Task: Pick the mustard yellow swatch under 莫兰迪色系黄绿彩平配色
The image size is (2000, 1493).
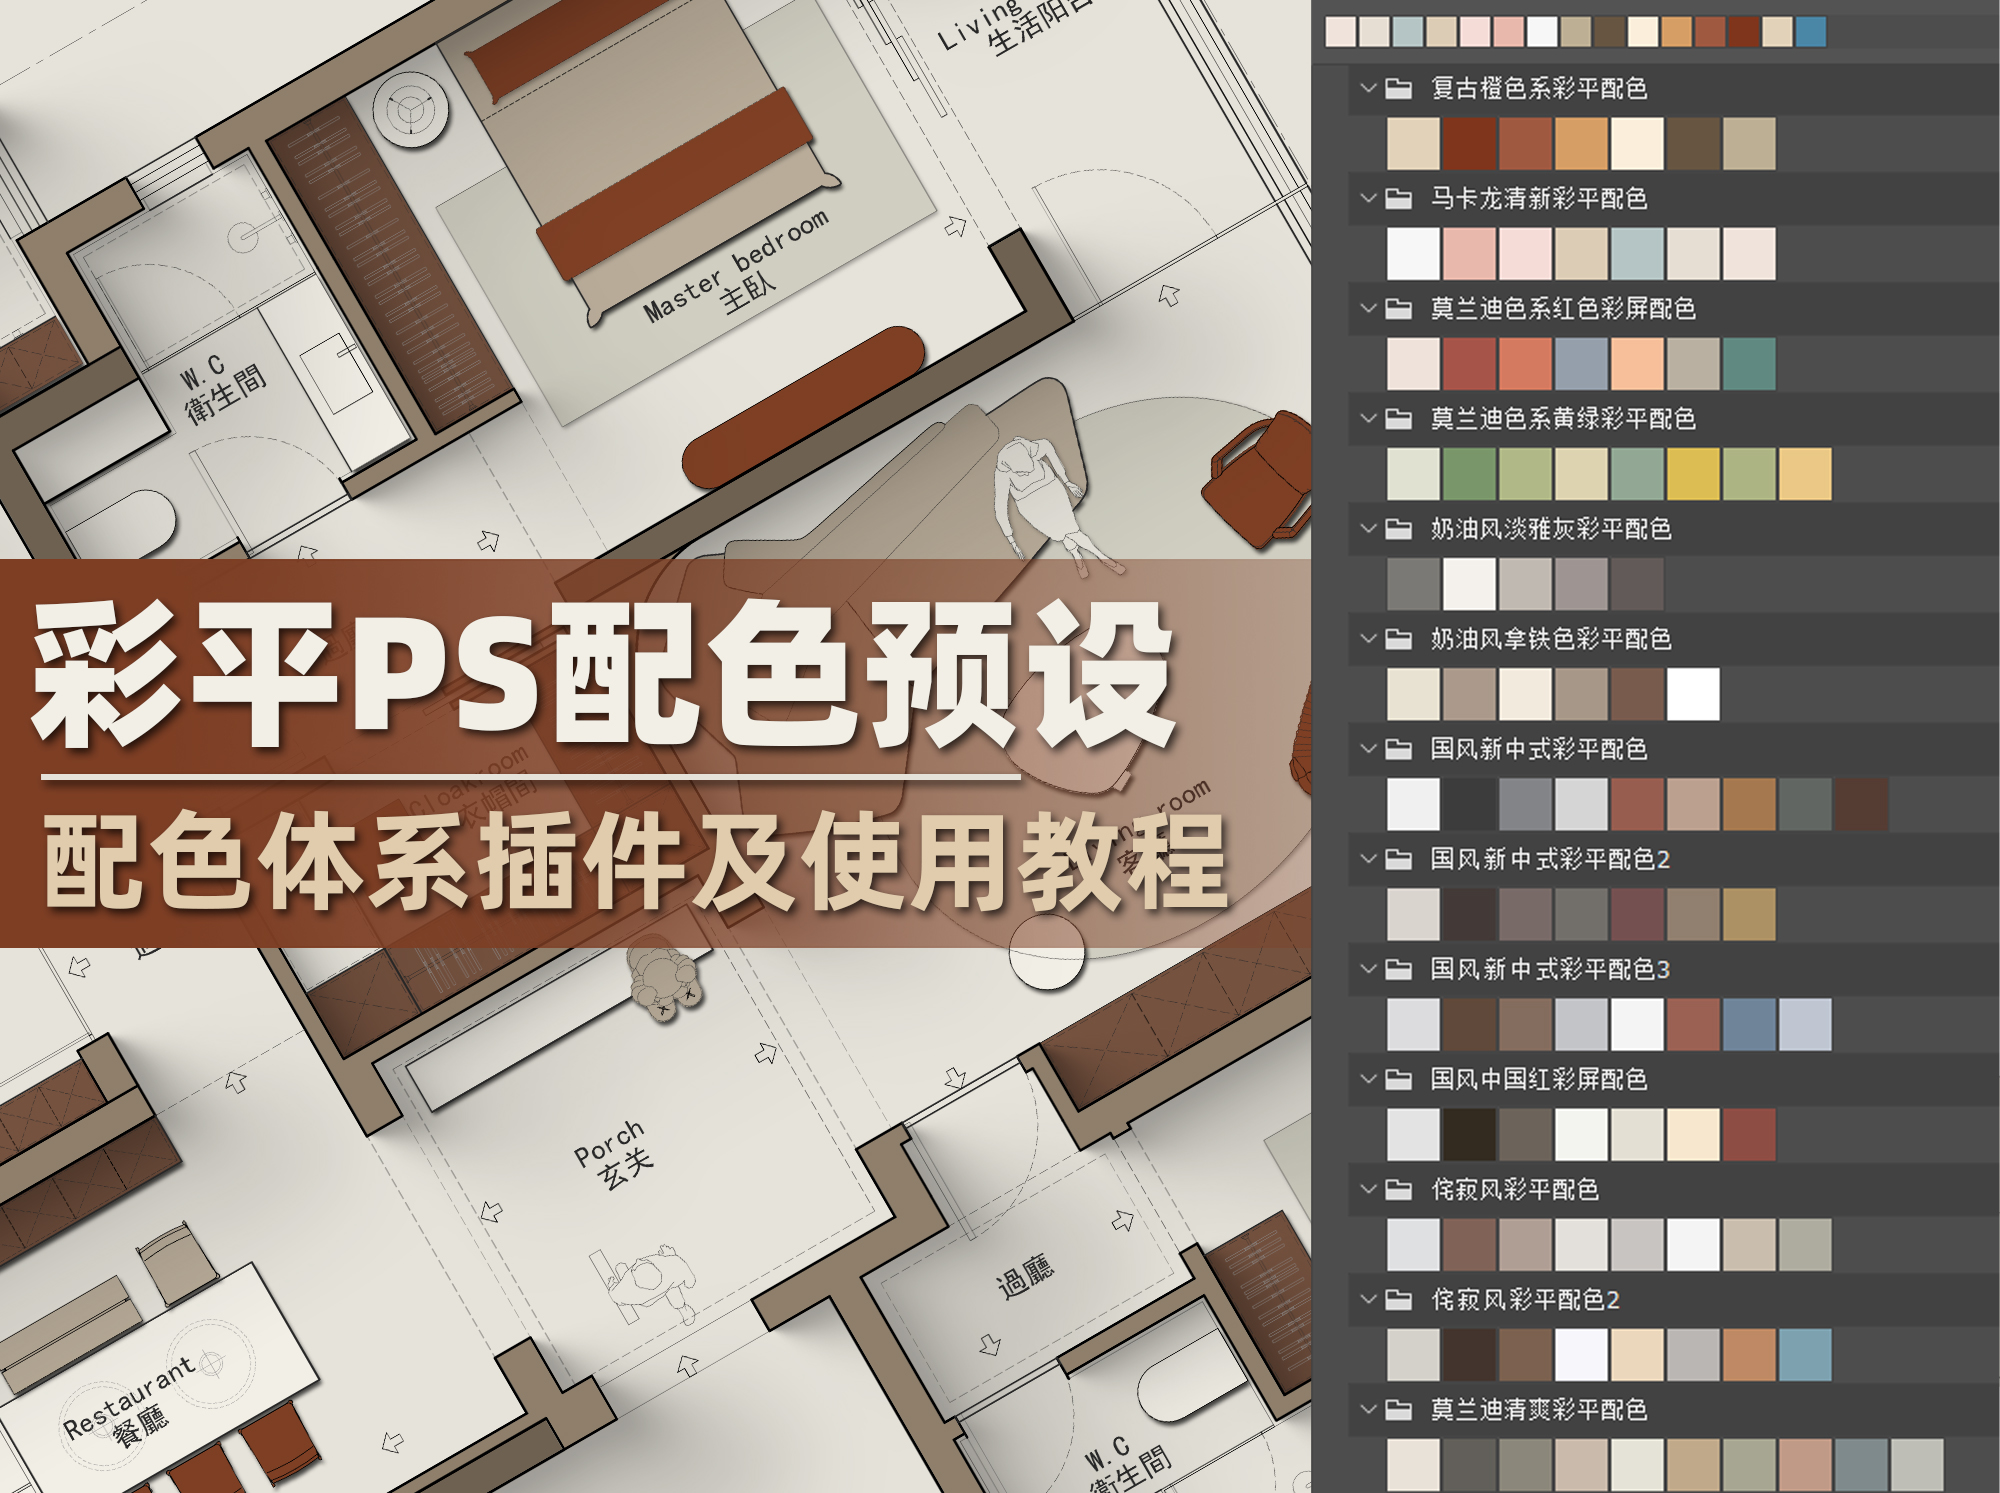Action: [x=1694, y=473]
